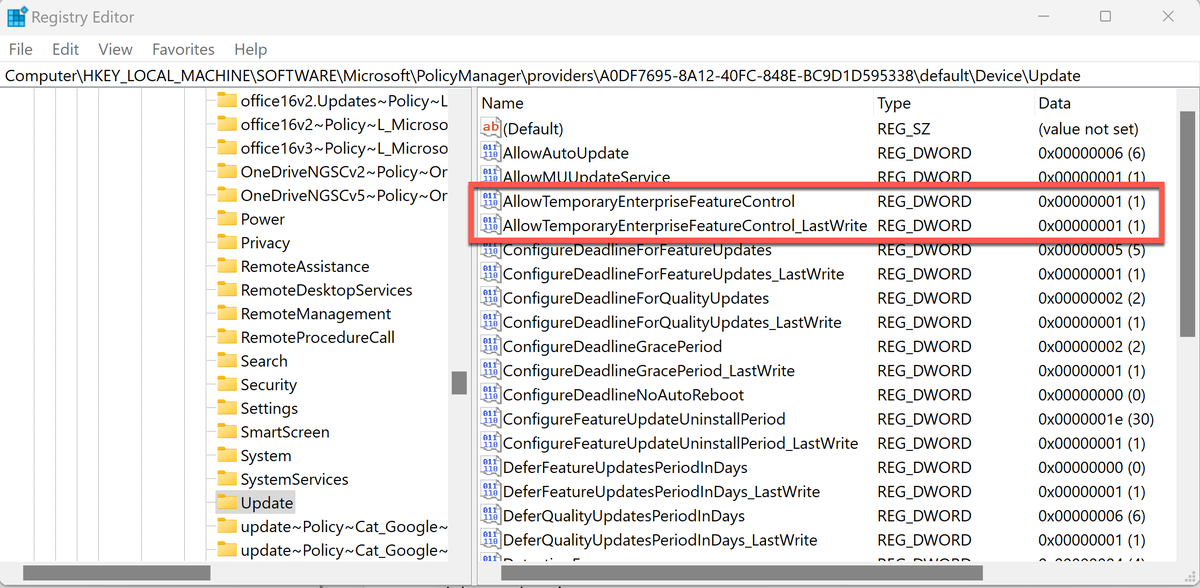Image resolution: width=1200 pixels, height=588 pixels.
Task: Click DWORD icon for DeferFeatureUpdatesPeriodInDays
Action: coord(491,467)
